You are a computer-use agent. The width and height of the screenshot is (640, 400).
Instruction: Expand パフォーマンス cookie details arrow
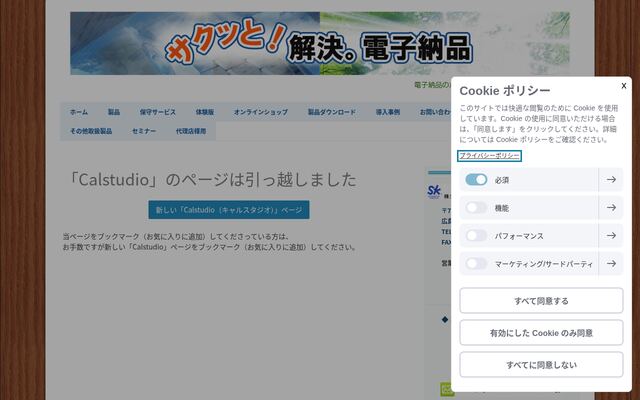coord(611,236)
